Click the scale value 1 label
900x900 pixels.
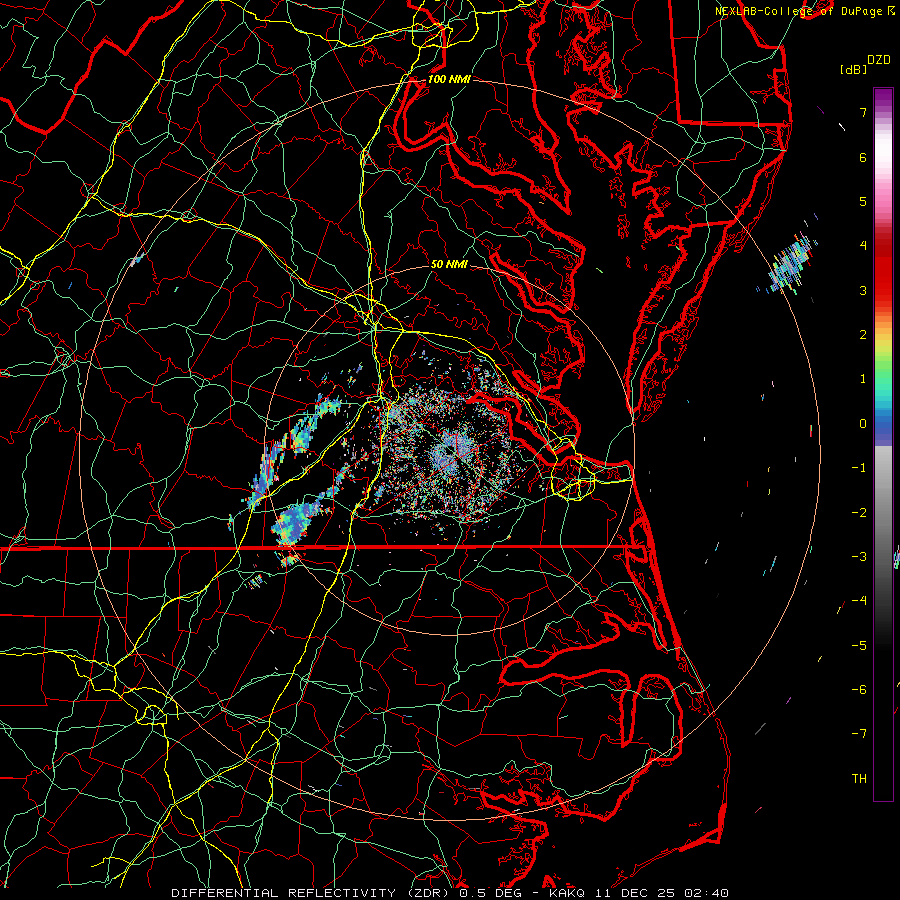click(x=863, y=379)
